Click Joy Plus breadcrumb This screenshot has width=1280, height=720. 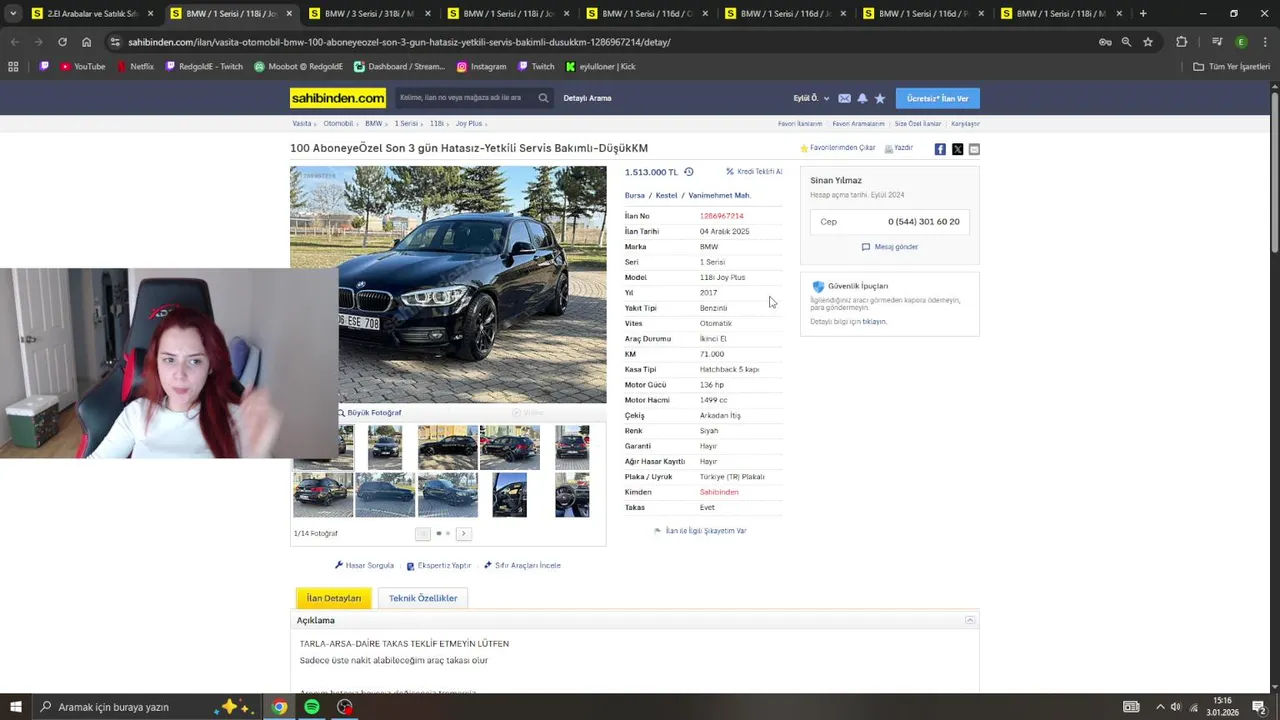coord(469,124)
